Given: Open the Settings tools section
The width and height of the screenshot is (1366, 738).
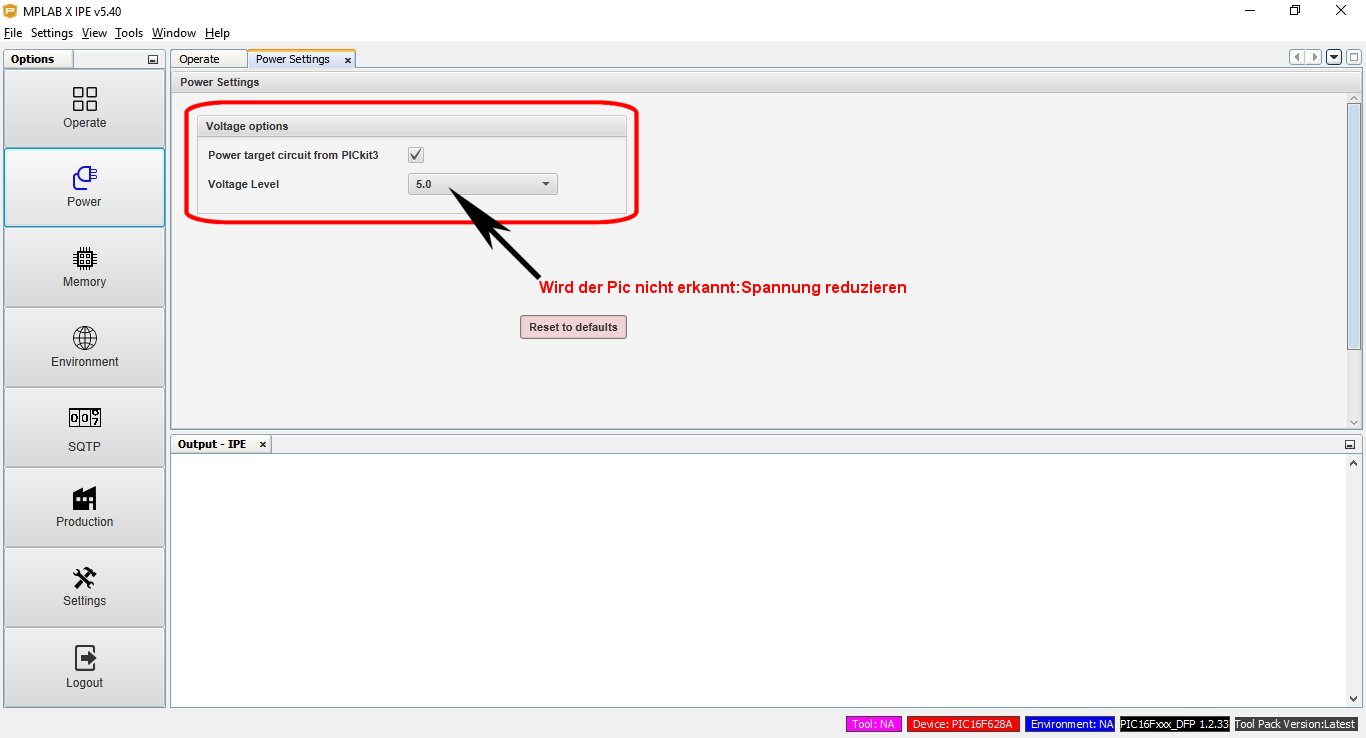Looking at the screenshot, I should [84, 587].
